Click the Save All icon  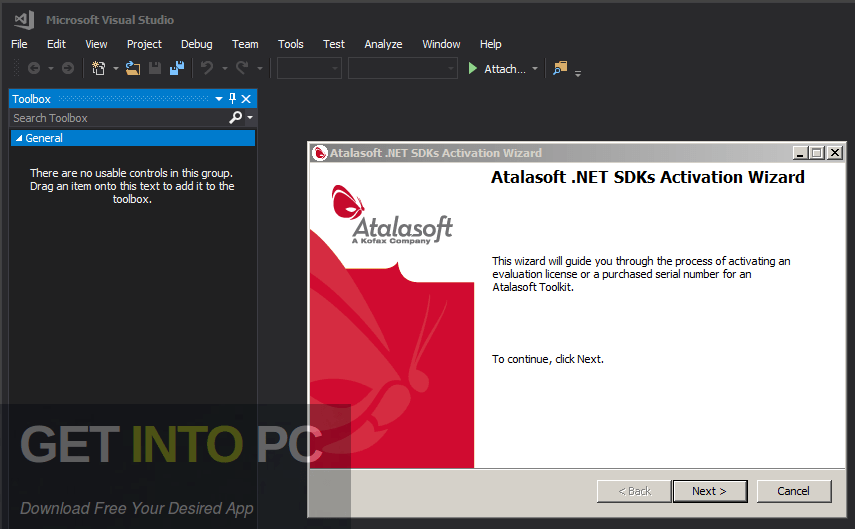(177, 68)
